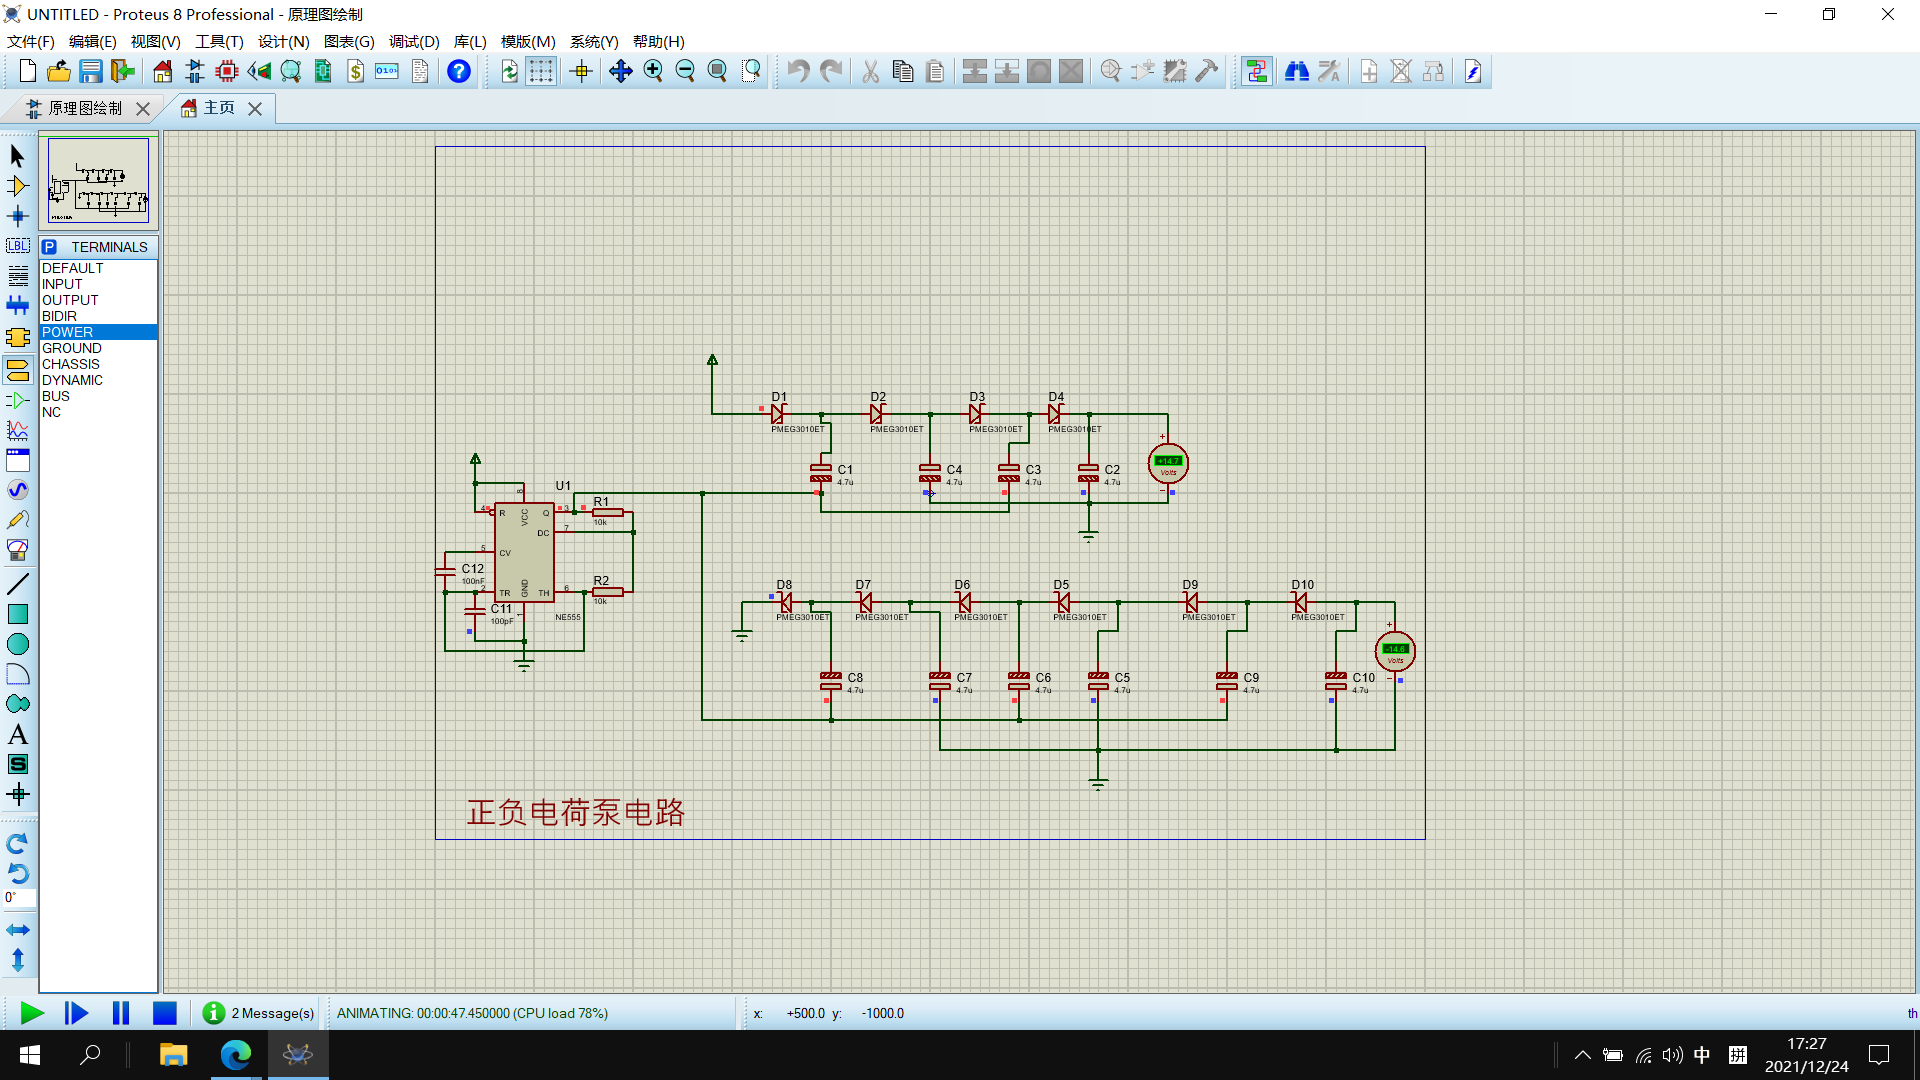
Task: Select the 2D Line drawing tool
Action: click(17, 584)
